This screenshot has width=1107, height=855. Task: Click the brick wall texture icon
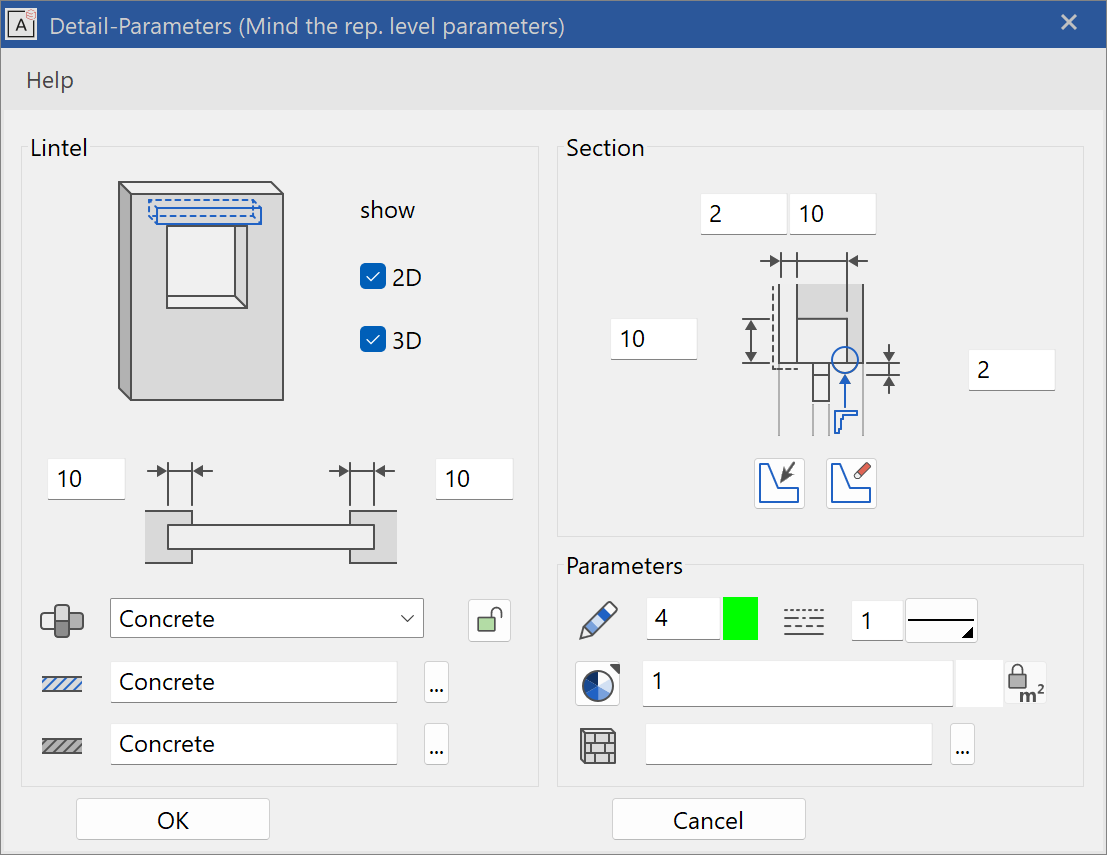point(598,746)
